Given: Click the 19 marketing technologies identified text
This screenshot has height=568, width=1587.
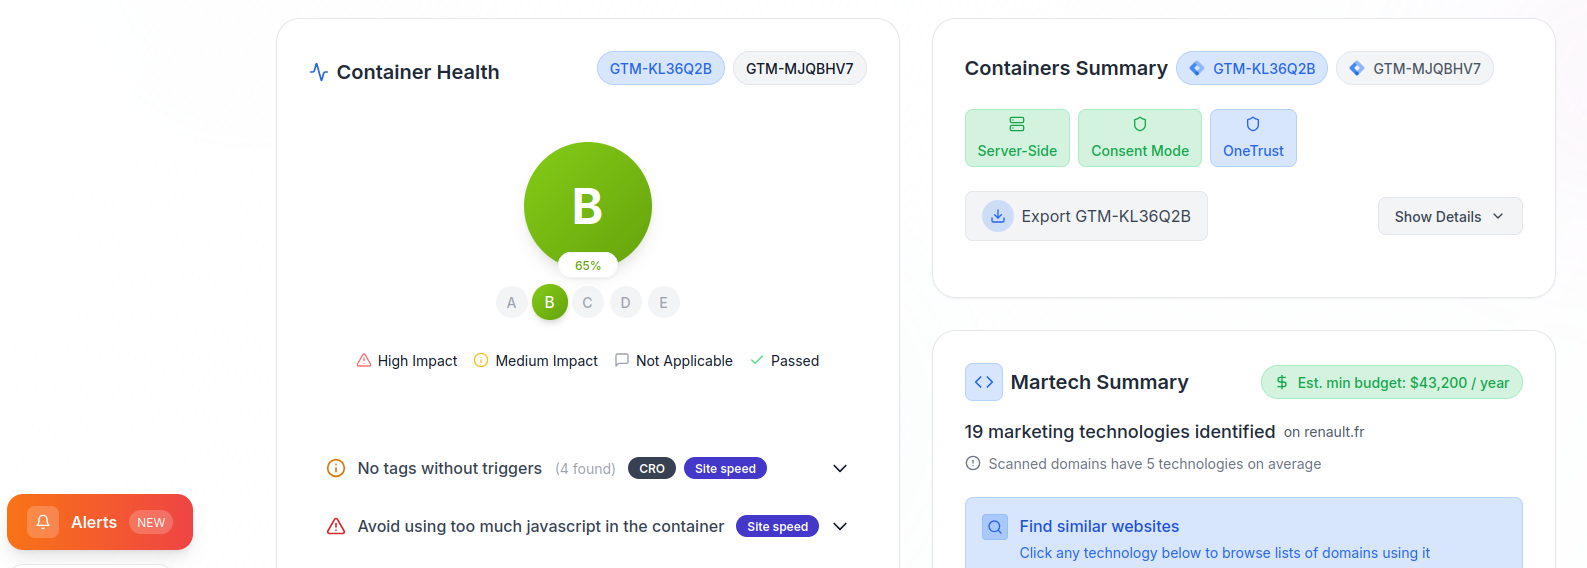Looking at the screenshot, I should pyautogui.click(x=1120, y=432).
